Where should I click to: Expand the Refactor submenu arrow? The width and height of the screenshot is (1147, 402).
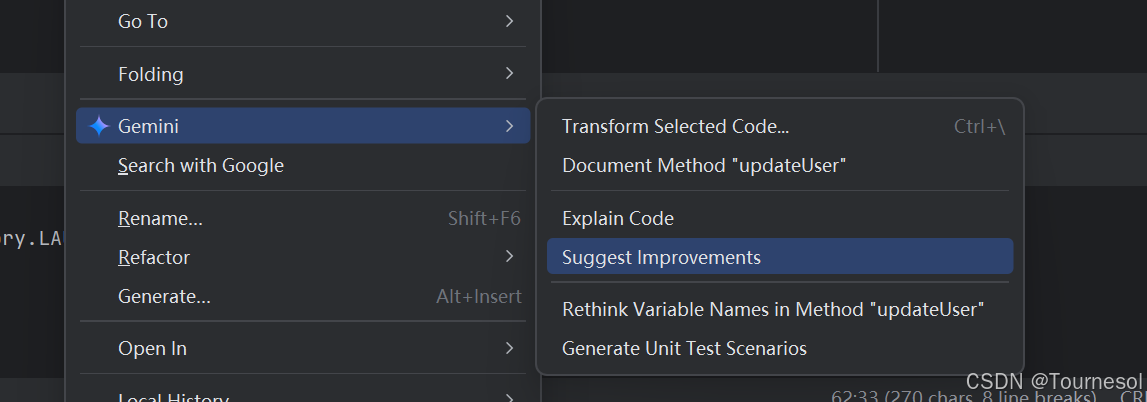pyautogui.click(x=509, y=256)
